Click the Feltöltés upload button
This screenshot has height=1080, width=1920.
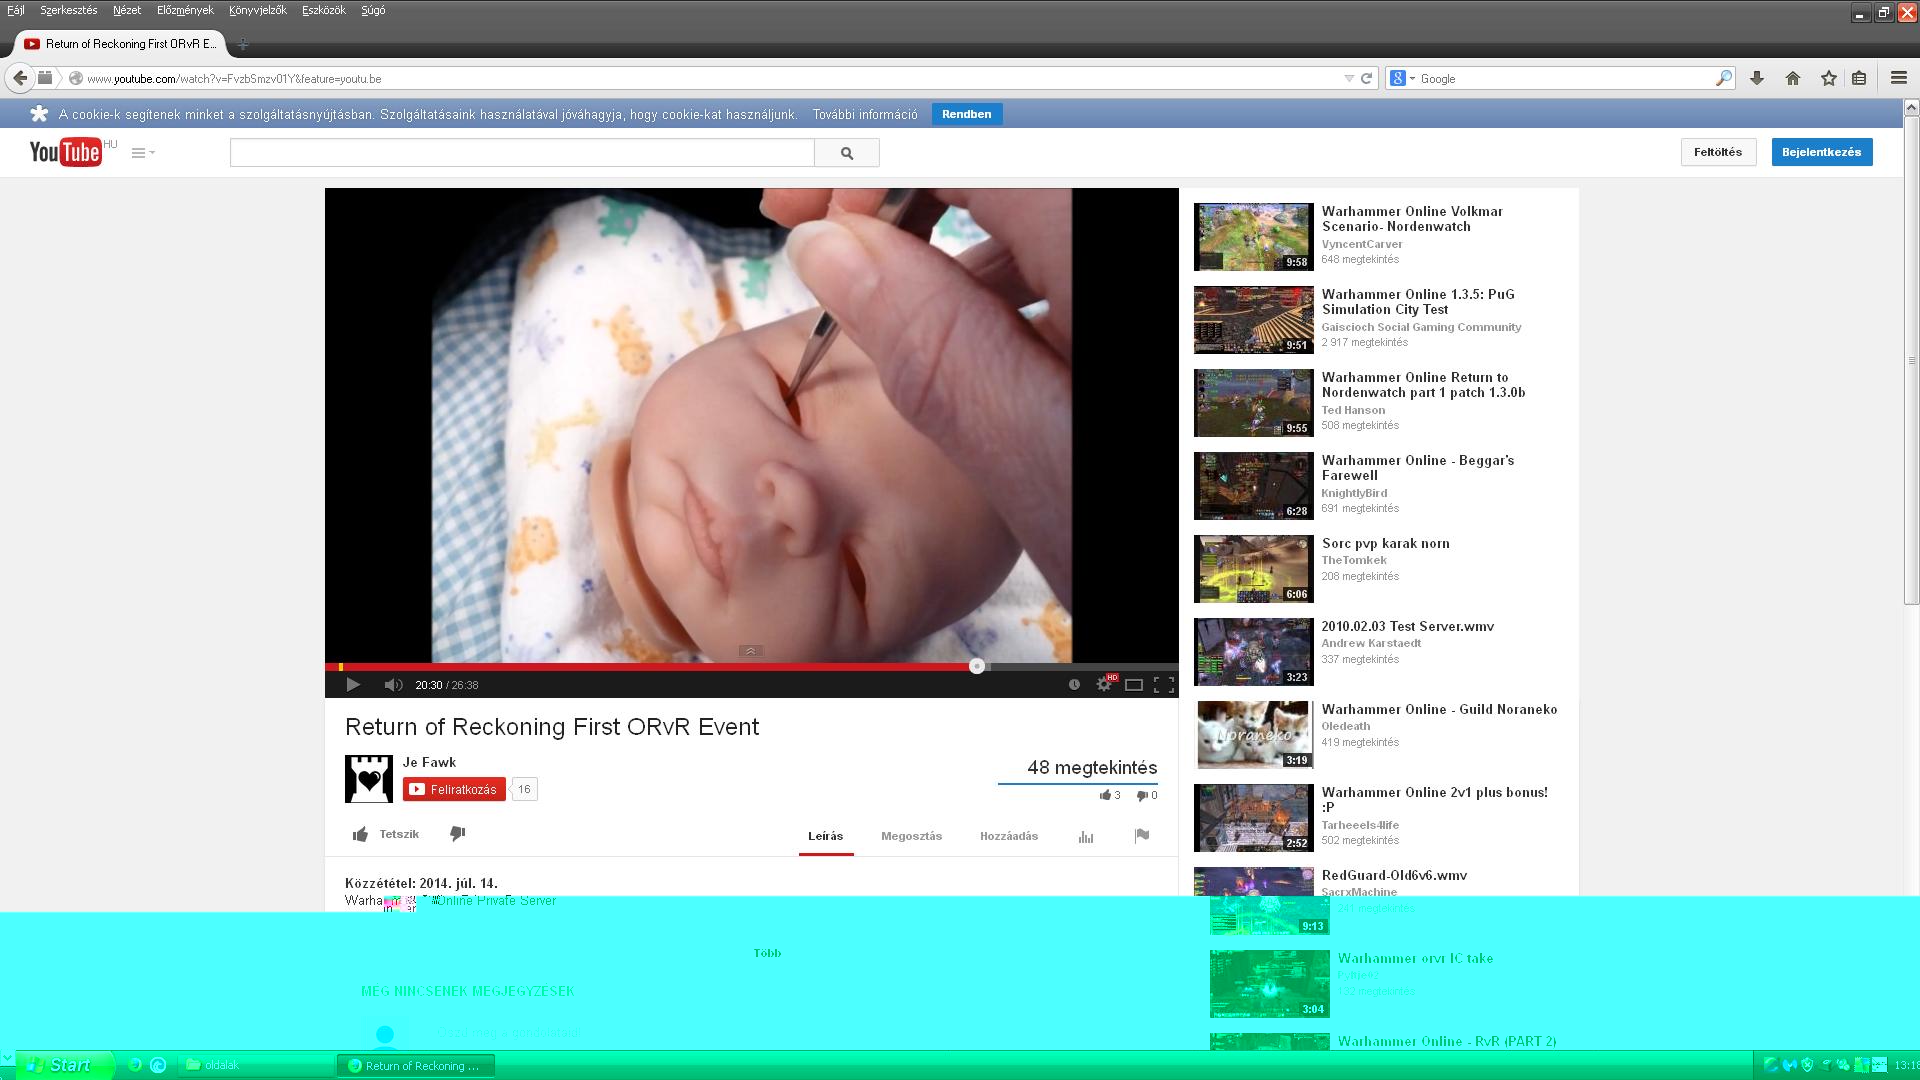[x=1718, y=152]
